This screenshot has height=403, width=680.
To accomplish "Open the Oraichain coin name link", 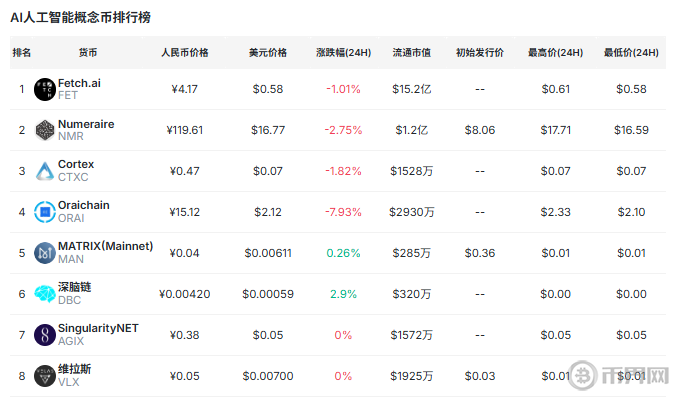I will click(x=84, y=205).
